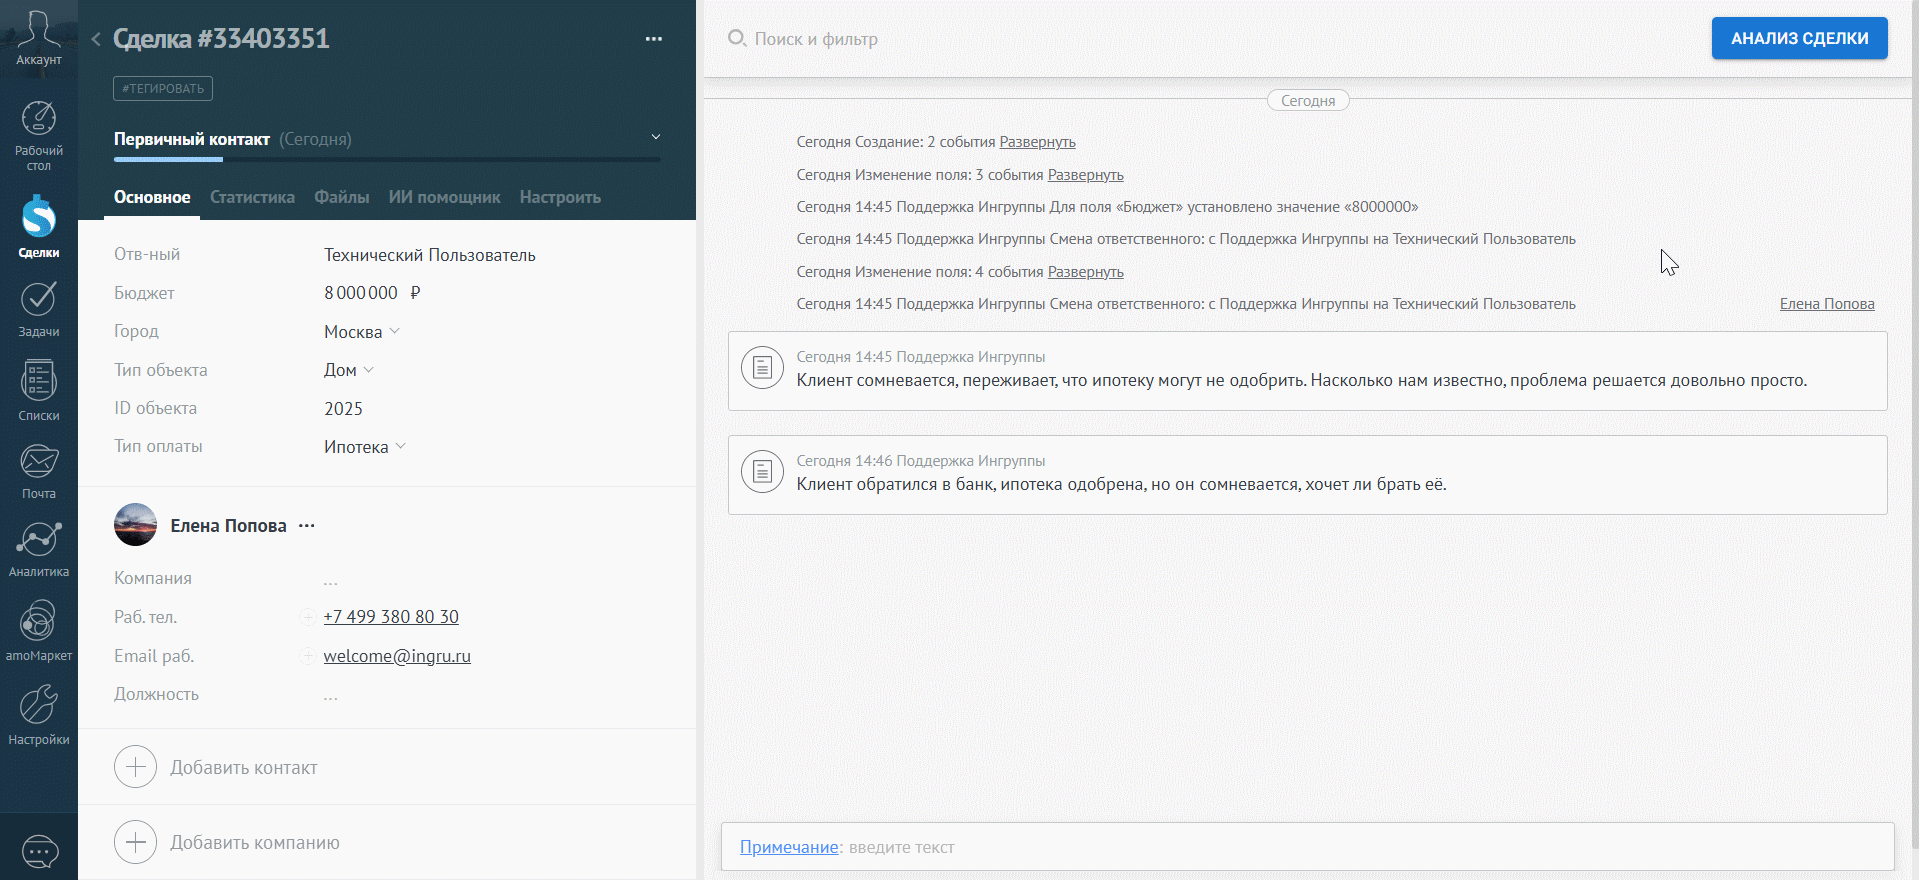
Task: Click Елена Попова contact avatar
Action: click(x=136, y=525)
